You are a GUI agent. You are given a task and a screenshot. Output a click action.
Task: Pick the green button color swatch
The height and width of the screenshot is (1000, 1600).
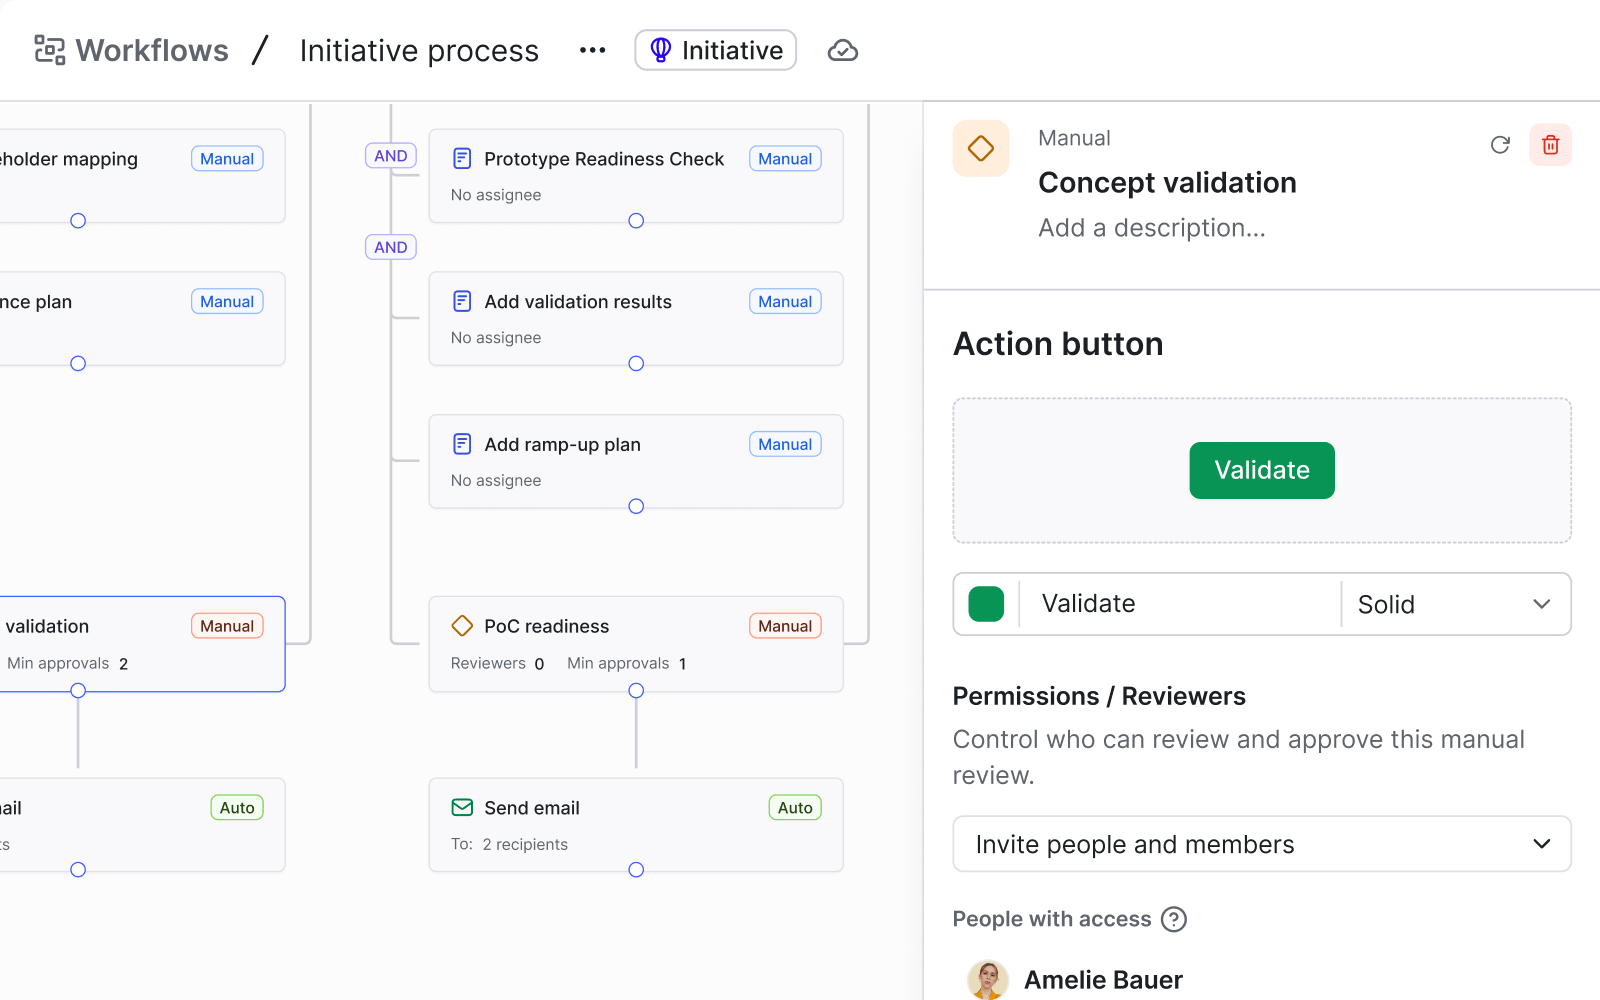pos(986,604)
